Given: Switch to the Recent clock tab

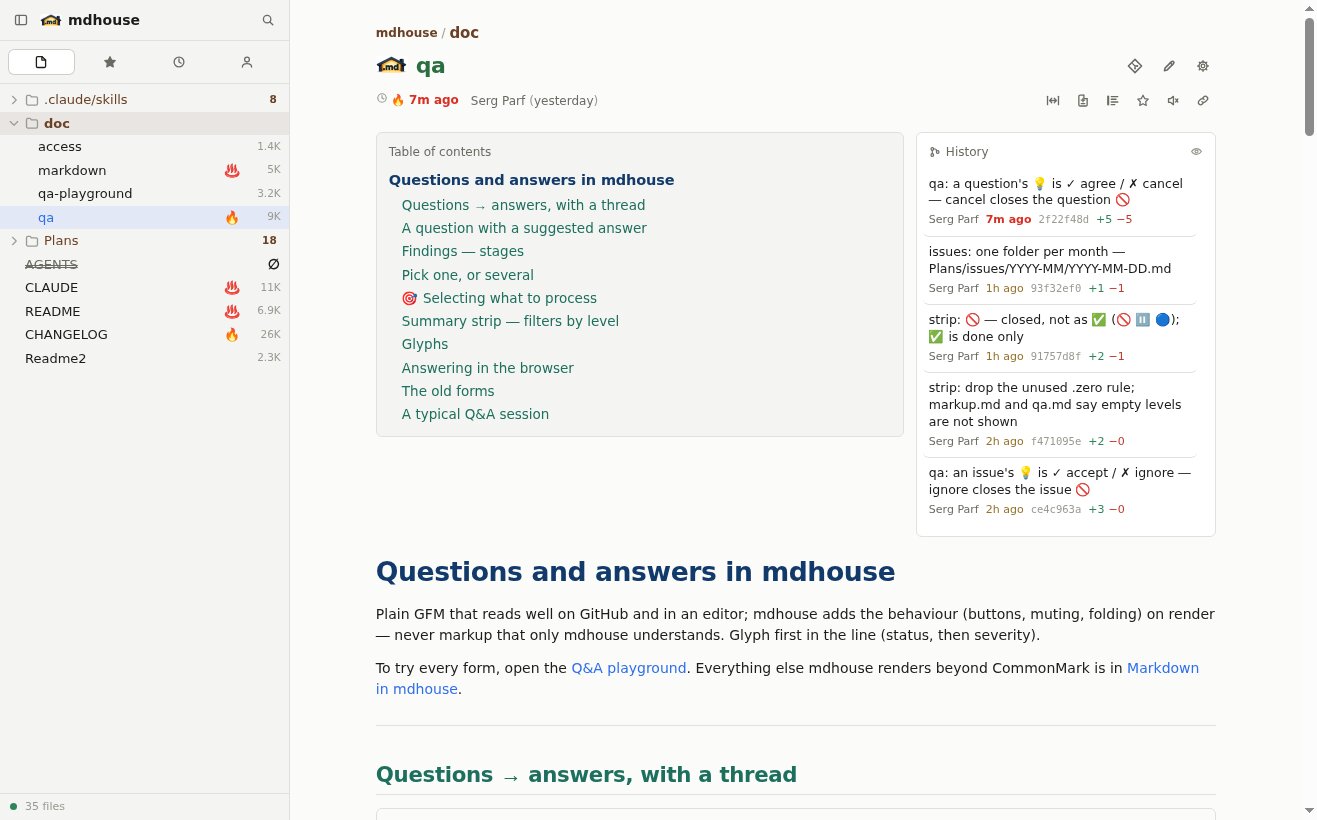Looking at the screenshot, I should 179,62.
